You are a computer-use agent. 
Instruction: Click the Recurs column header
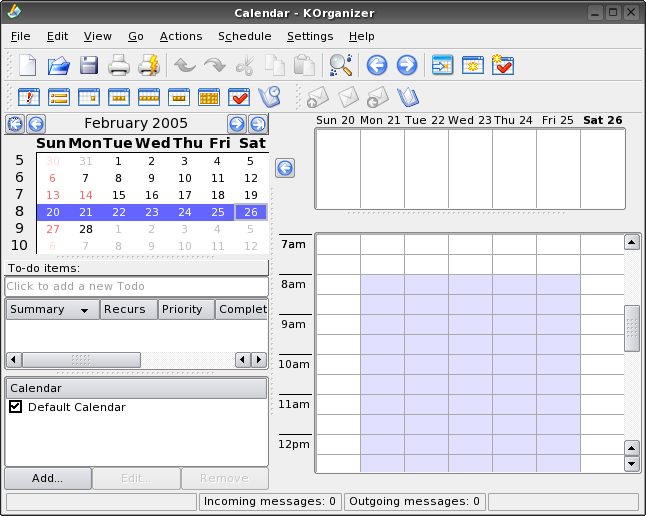[x=129, y=309]
